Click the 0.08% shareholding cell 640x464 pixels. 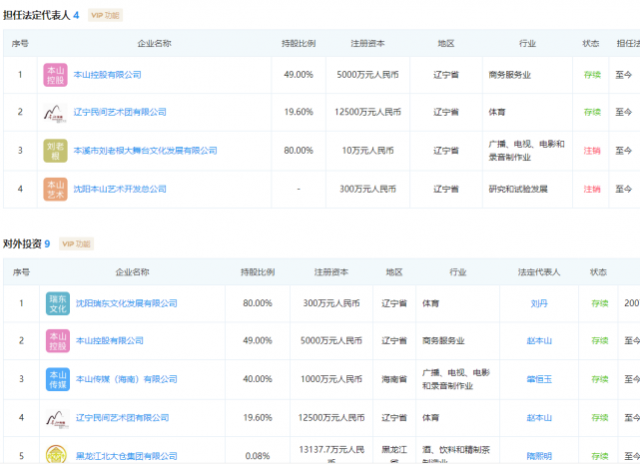[x=257, y=456]
